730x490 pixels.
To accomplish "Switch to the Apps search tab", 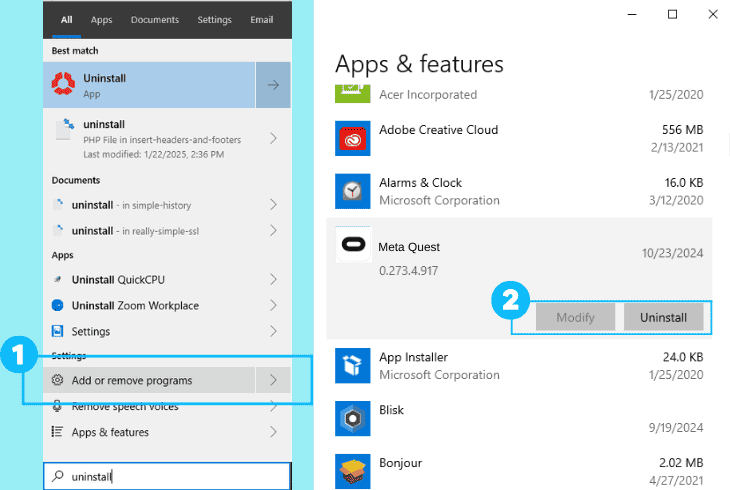I will tap(101, 20).
